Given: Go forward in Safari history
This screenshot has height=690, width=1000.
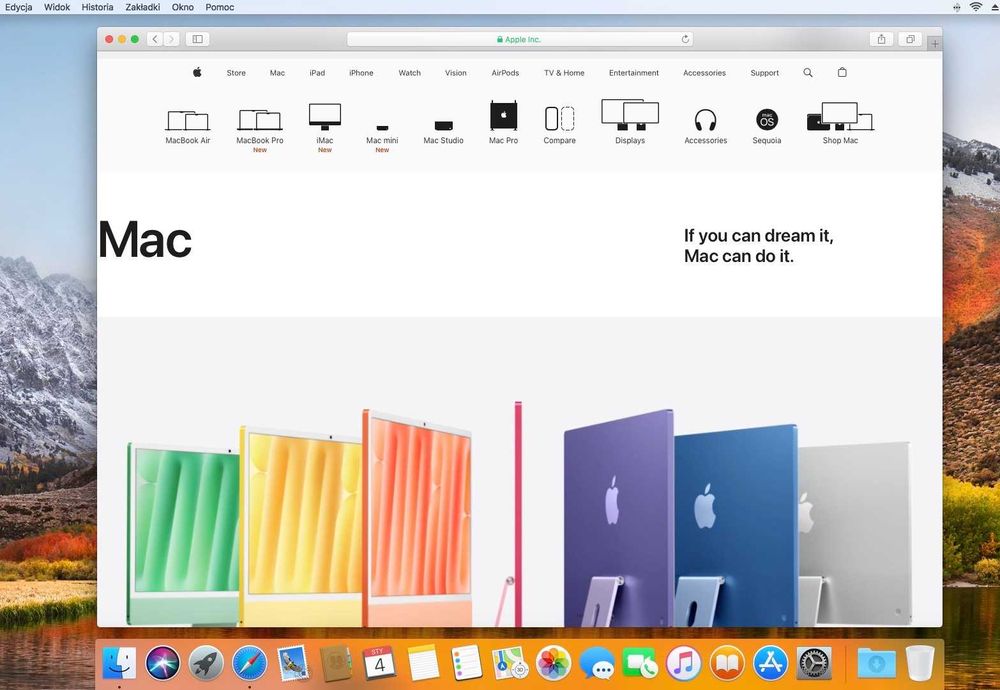Looking at the screenshot, I should [x=172, y=39].
